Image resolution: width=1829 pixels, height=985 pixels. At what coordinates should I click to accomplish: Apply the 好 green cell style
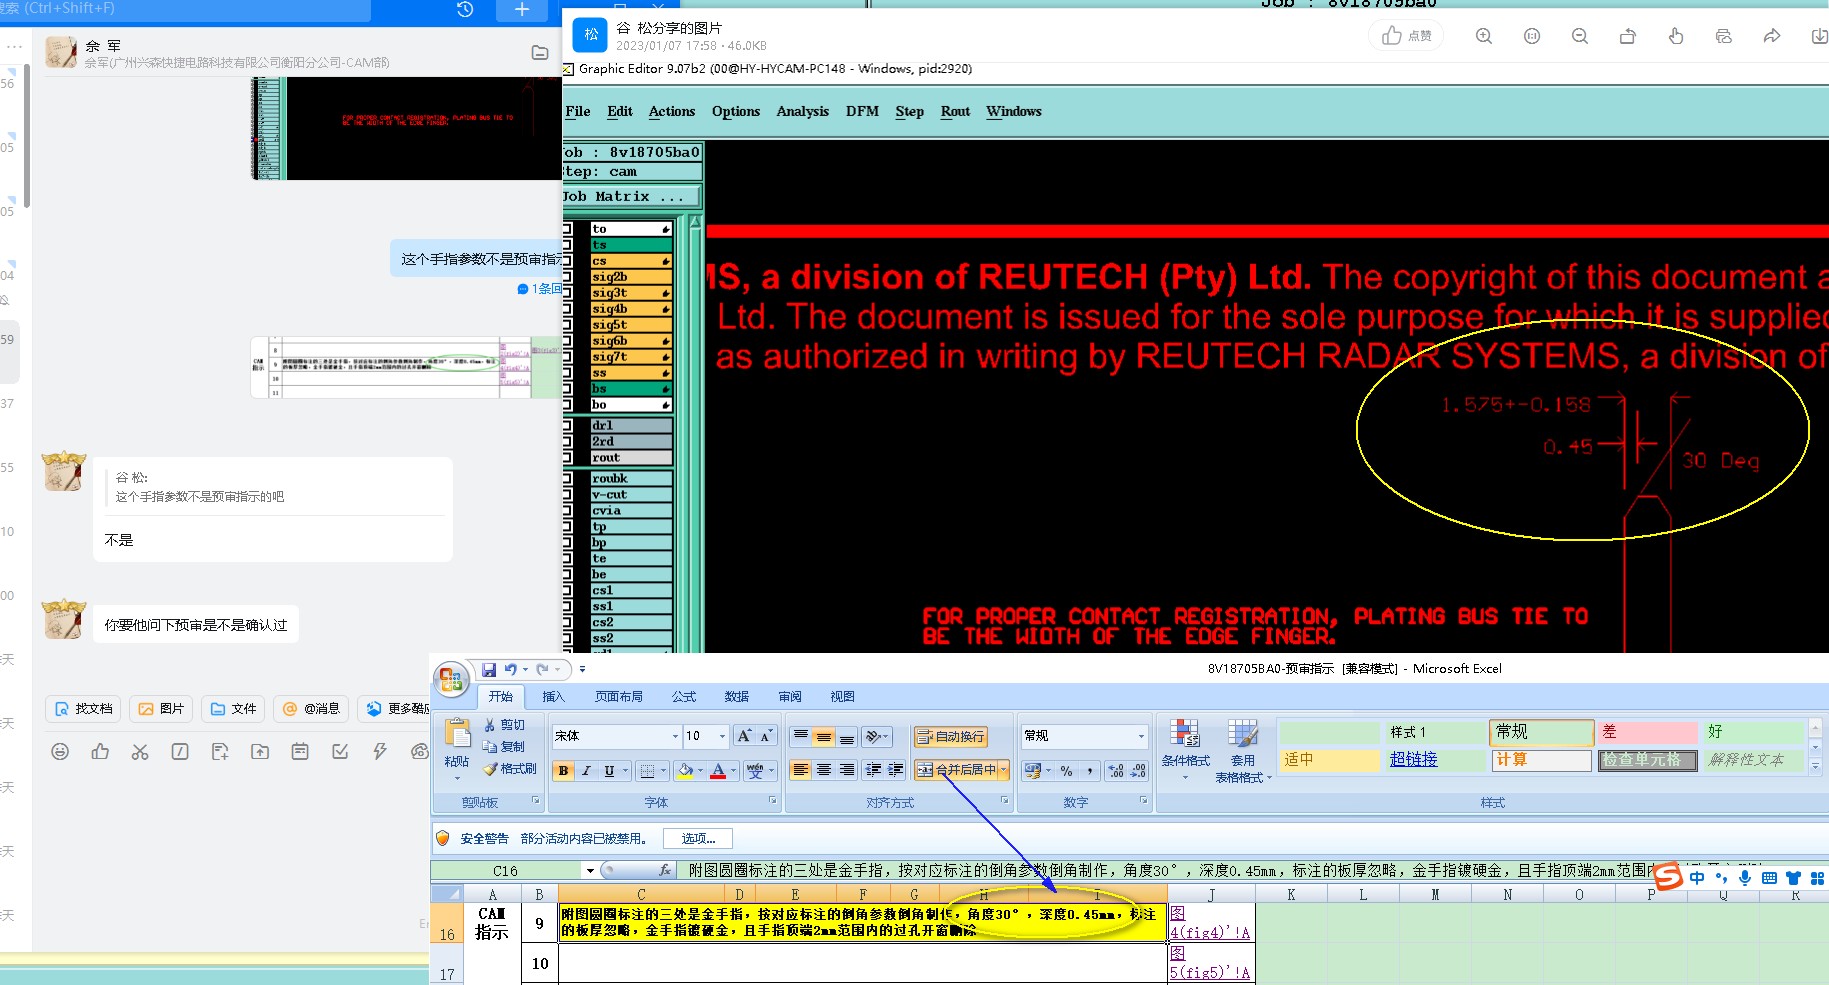pyautogui.click(x=1753, y=732)
